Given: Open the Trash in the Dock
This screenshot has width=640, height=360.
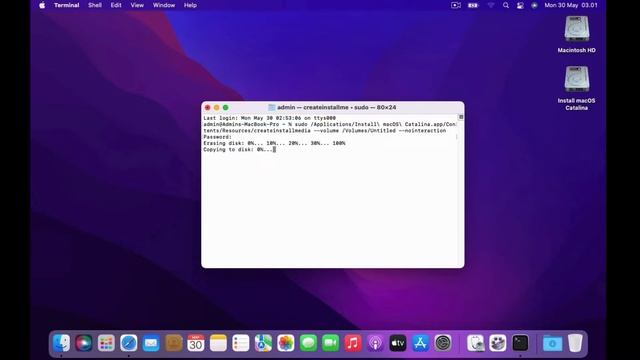Looking at the screenshot, I should (x=575, y=343).
